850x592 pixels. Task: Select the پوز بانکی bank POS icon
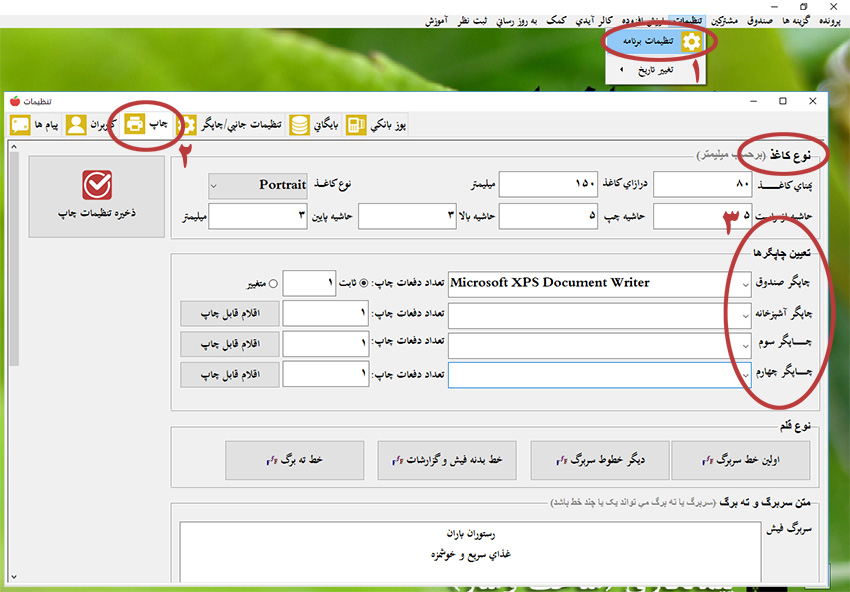pos(358,124)
